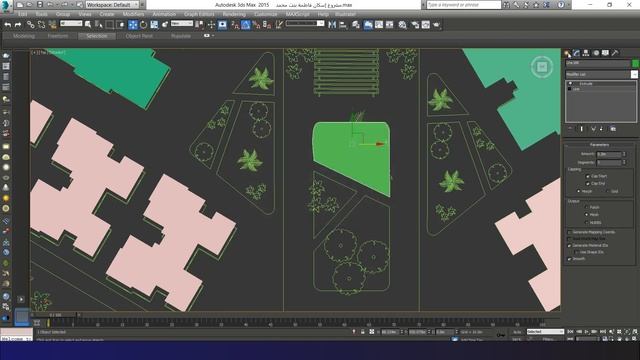Open the Hierarchy command panel tab
Viewport: 640px width, 360px height.
586,53
